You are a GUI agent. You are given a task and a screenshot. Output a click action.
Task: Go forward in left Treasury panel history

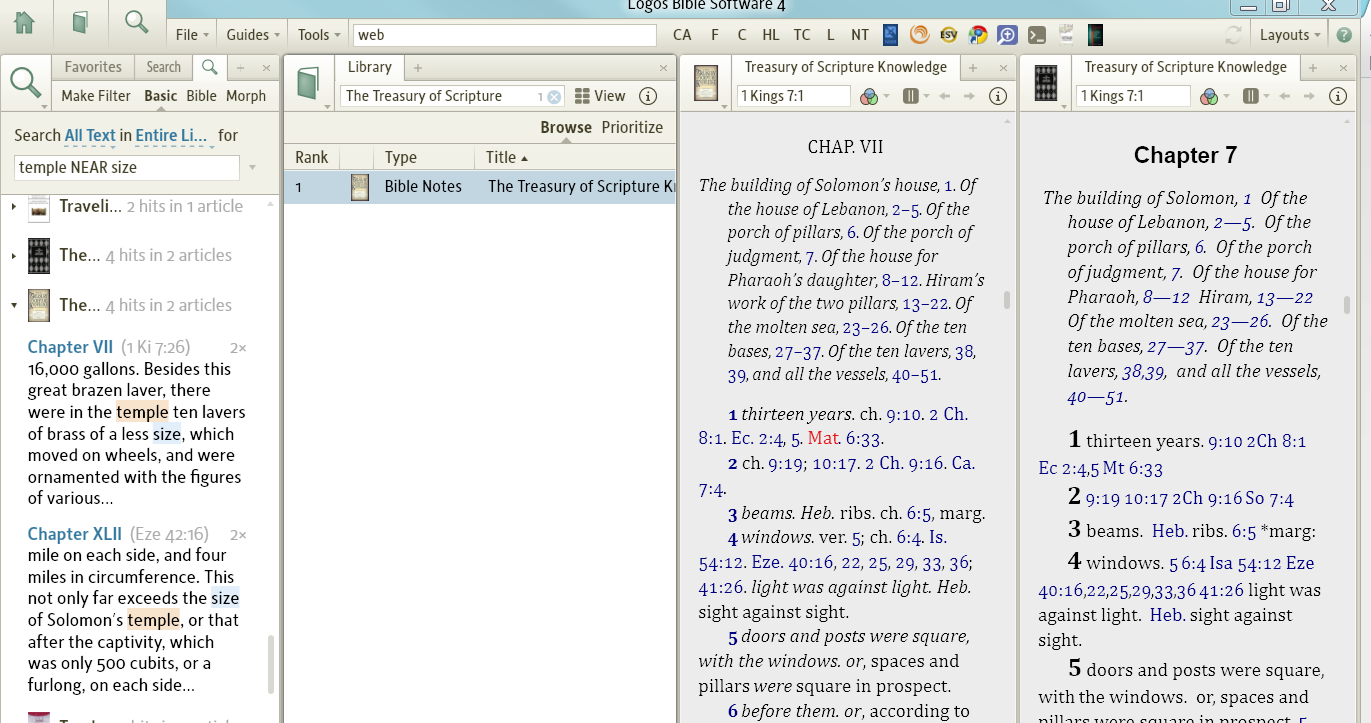click(968, 96)
